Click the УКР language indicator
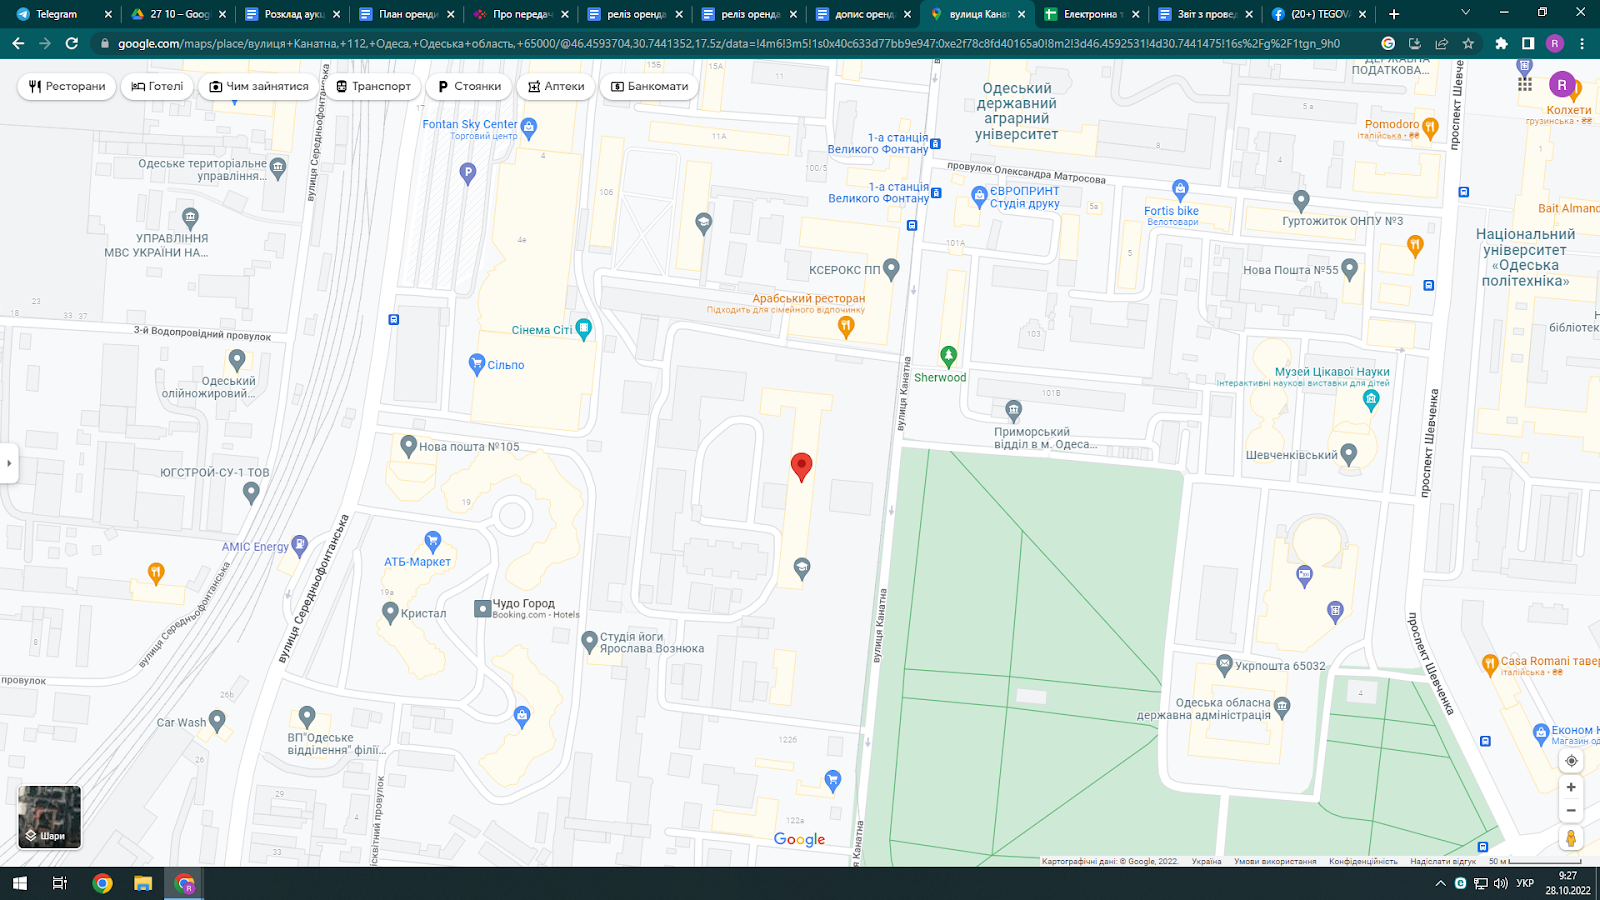 point(1525,883)
